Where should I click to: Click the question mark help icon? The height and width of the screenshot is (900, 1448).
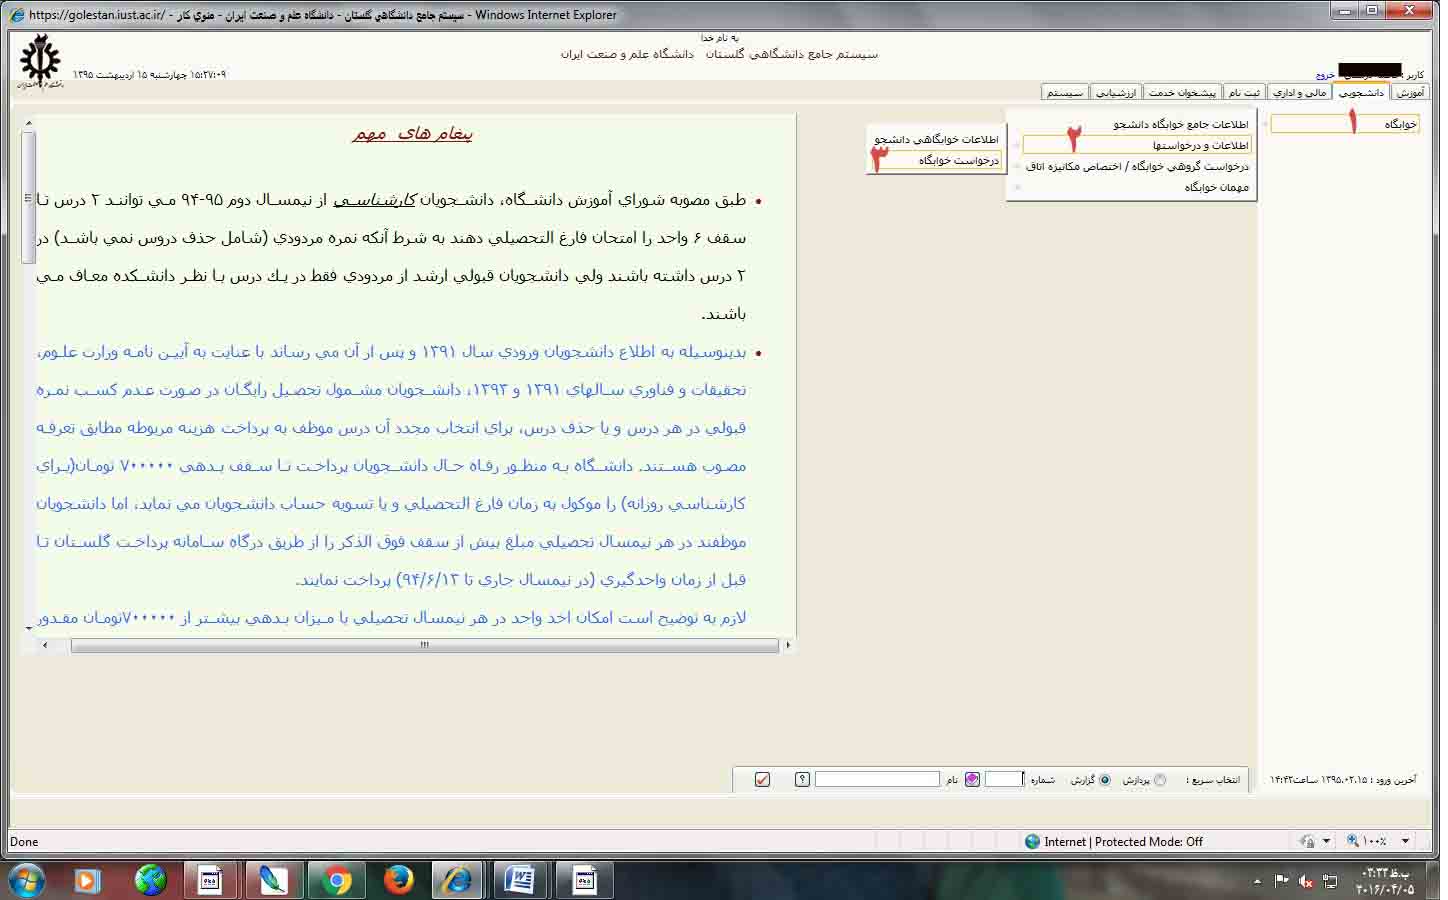point(802,779)
